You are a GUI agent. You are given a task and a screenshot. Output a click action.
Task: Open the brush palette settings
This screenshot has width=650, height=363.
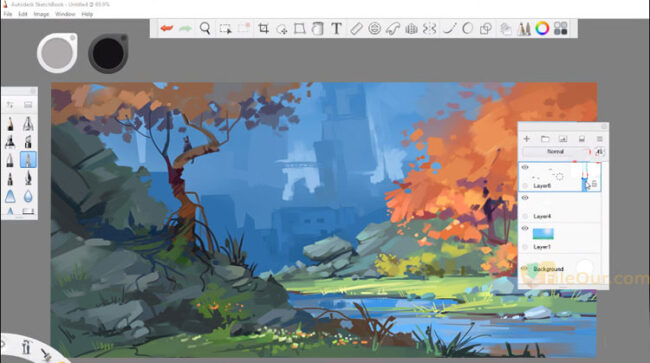(x=10, y=105)
